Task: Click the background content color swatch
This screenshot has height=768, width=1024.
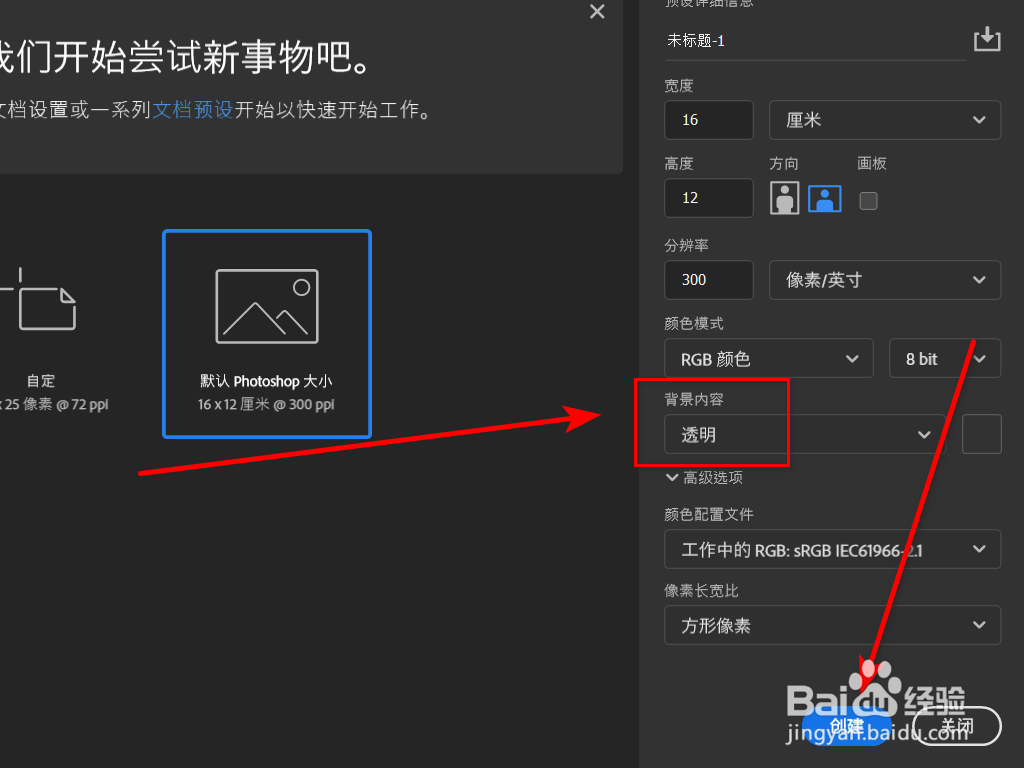Action: point(981,434)
